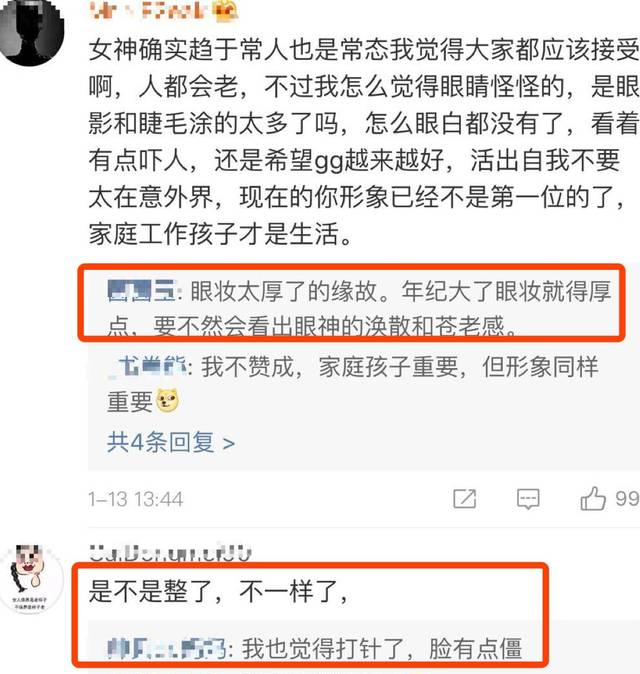
Task: Tap the 1-13 13:44 timestamp
Action: coord(136,499)
